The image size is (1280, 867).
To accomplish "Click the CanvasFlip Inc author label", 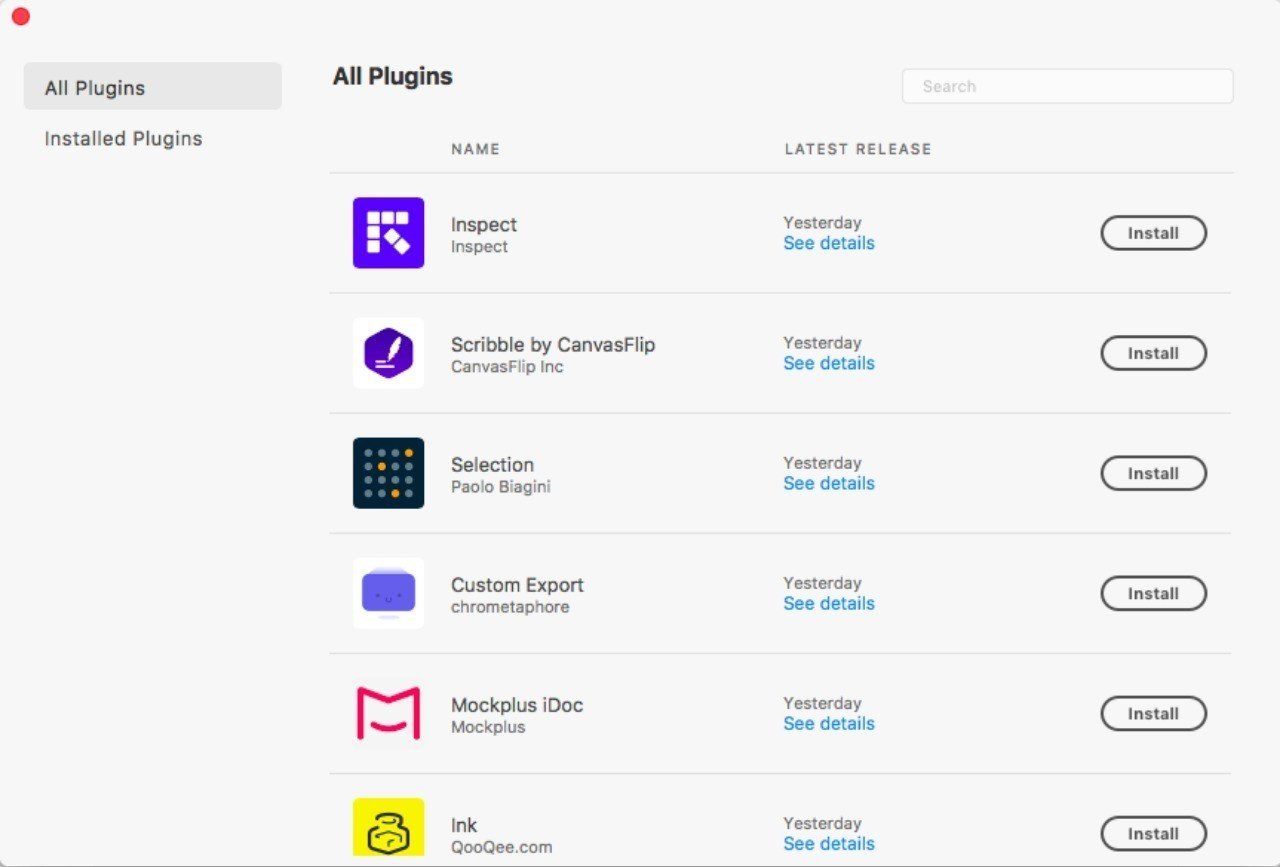I will 507,367.
